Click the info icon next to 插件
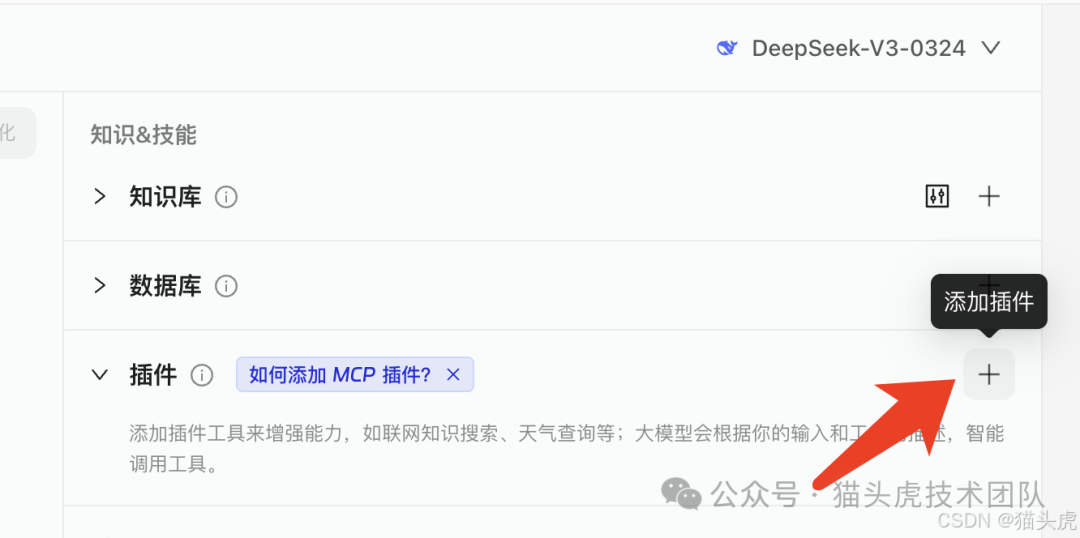The height and width of the screenshot is (538, 1080). (x=202, y=375)
